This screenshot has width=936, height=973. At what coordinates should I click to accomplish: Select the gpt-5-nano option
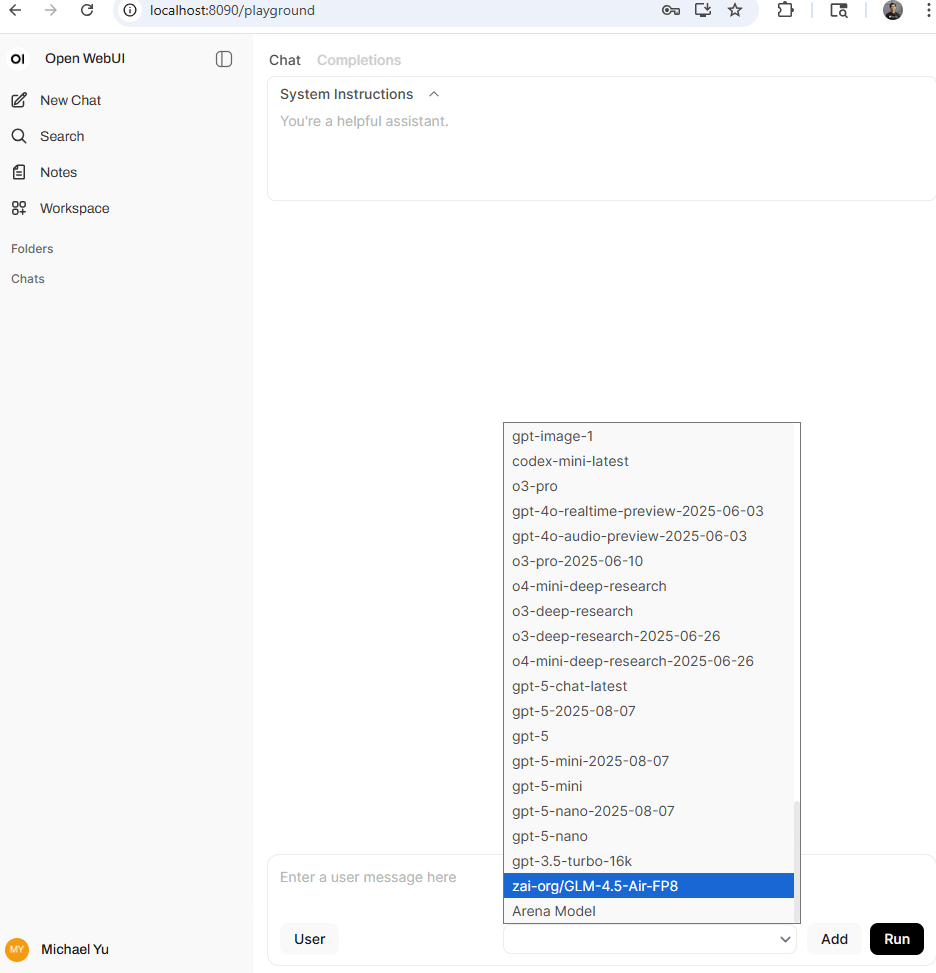tap(649, 836)
